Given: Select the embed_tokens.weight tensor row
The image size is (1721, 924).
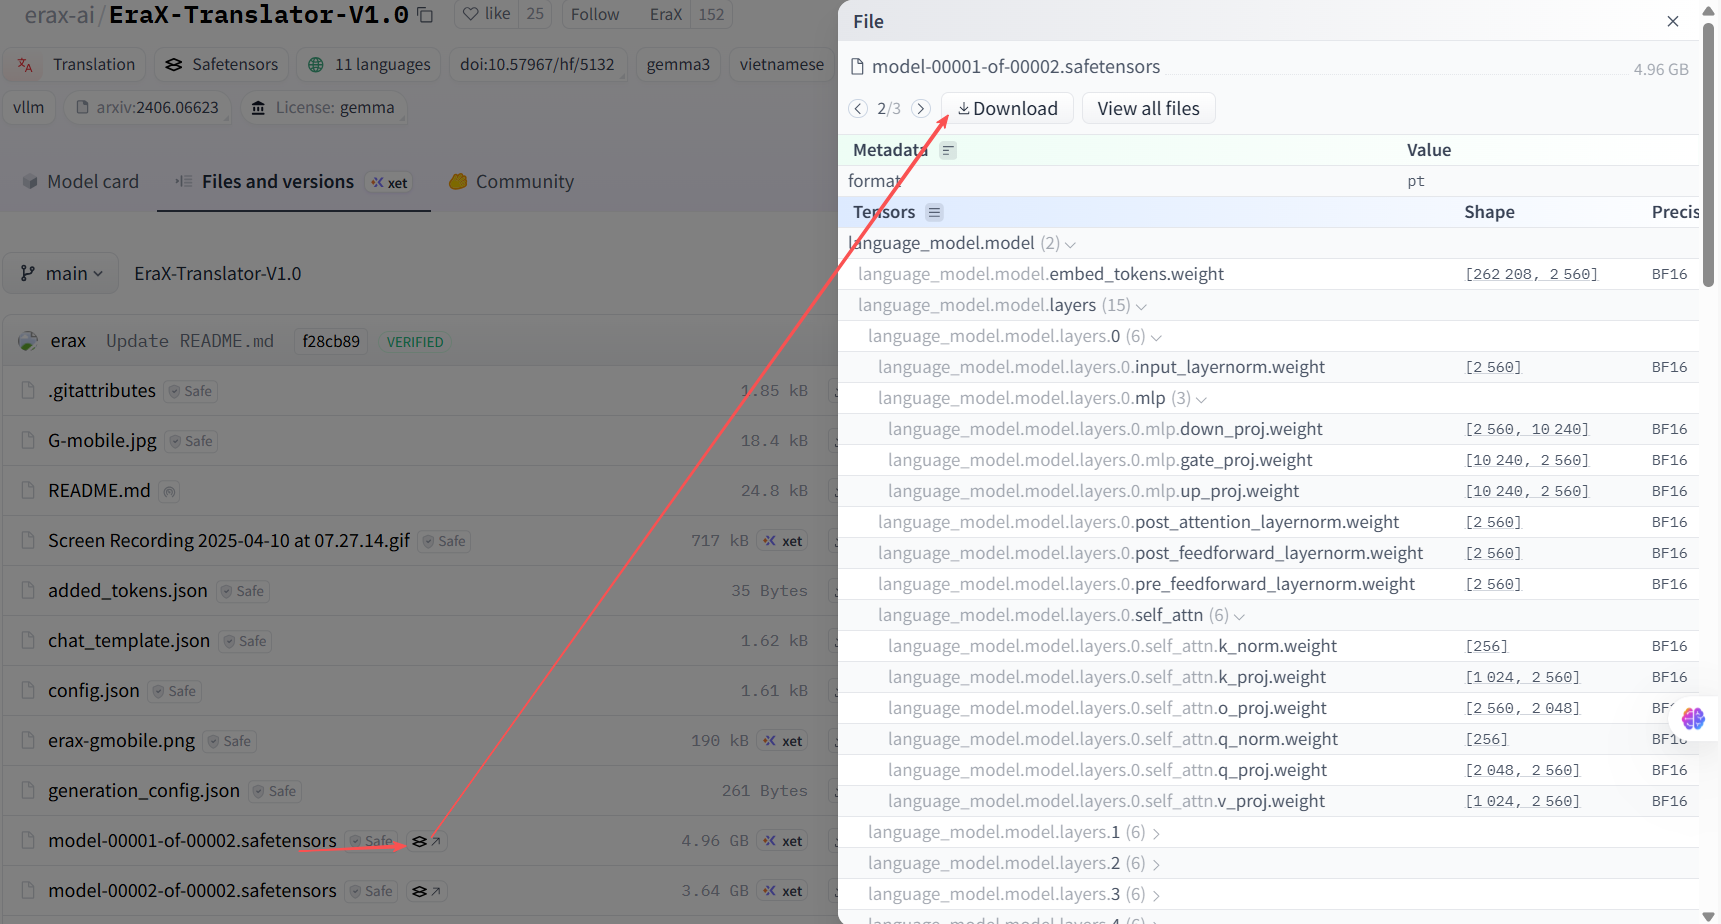Looking at the screenshot, I should (x=1268, y=274).
